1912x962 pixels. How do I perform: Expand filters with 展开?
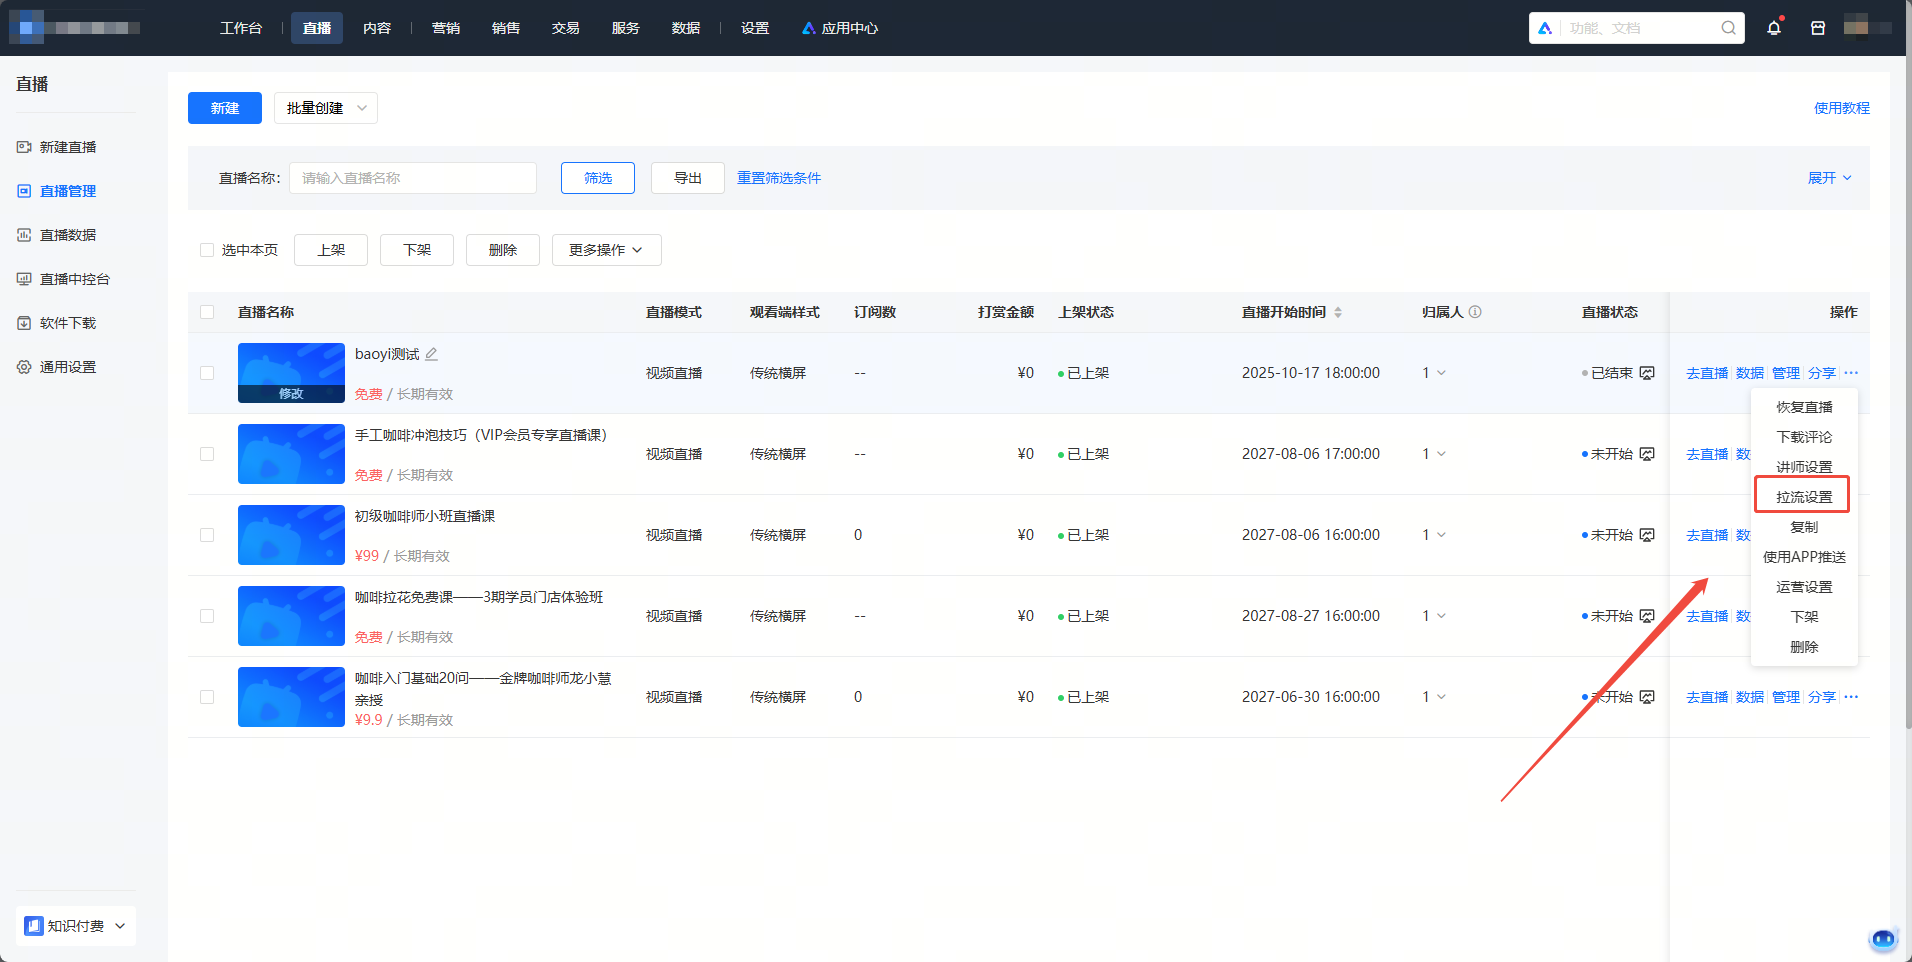1829,178
